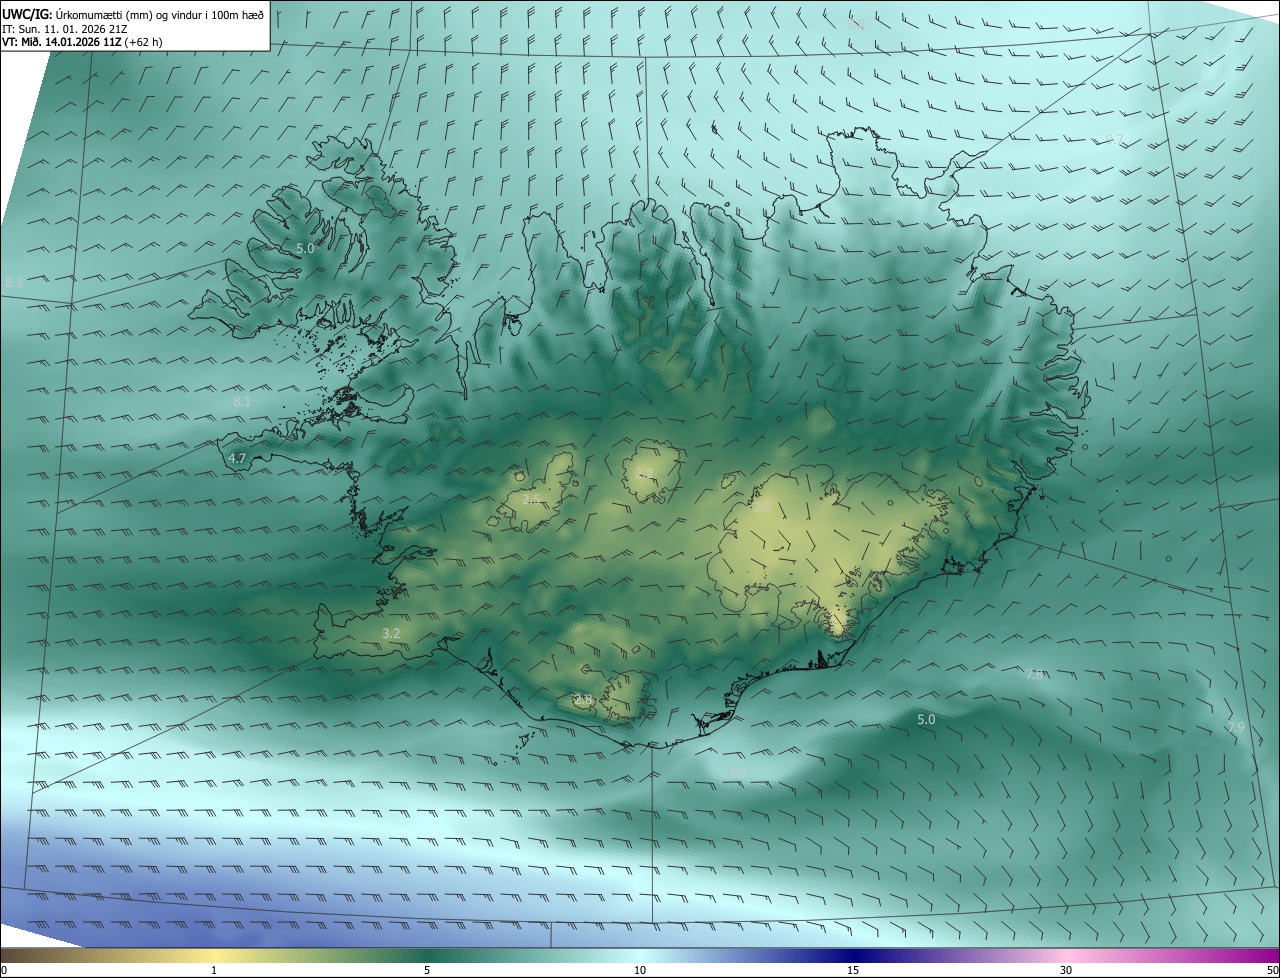Click the '7.9' value near the right edge
The width and height of the screenshot is (1280, 978).
click(x=1236, y=727)
